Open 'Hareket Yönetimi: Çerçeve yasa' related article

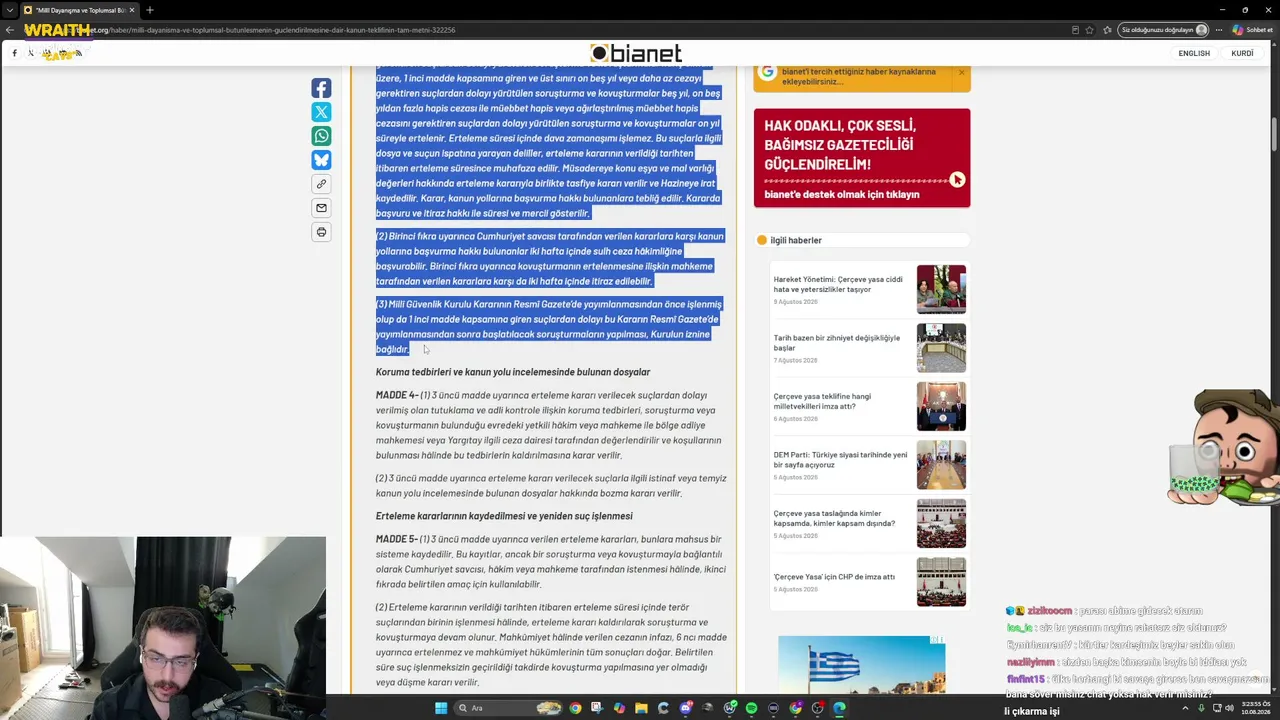[838, 284]
